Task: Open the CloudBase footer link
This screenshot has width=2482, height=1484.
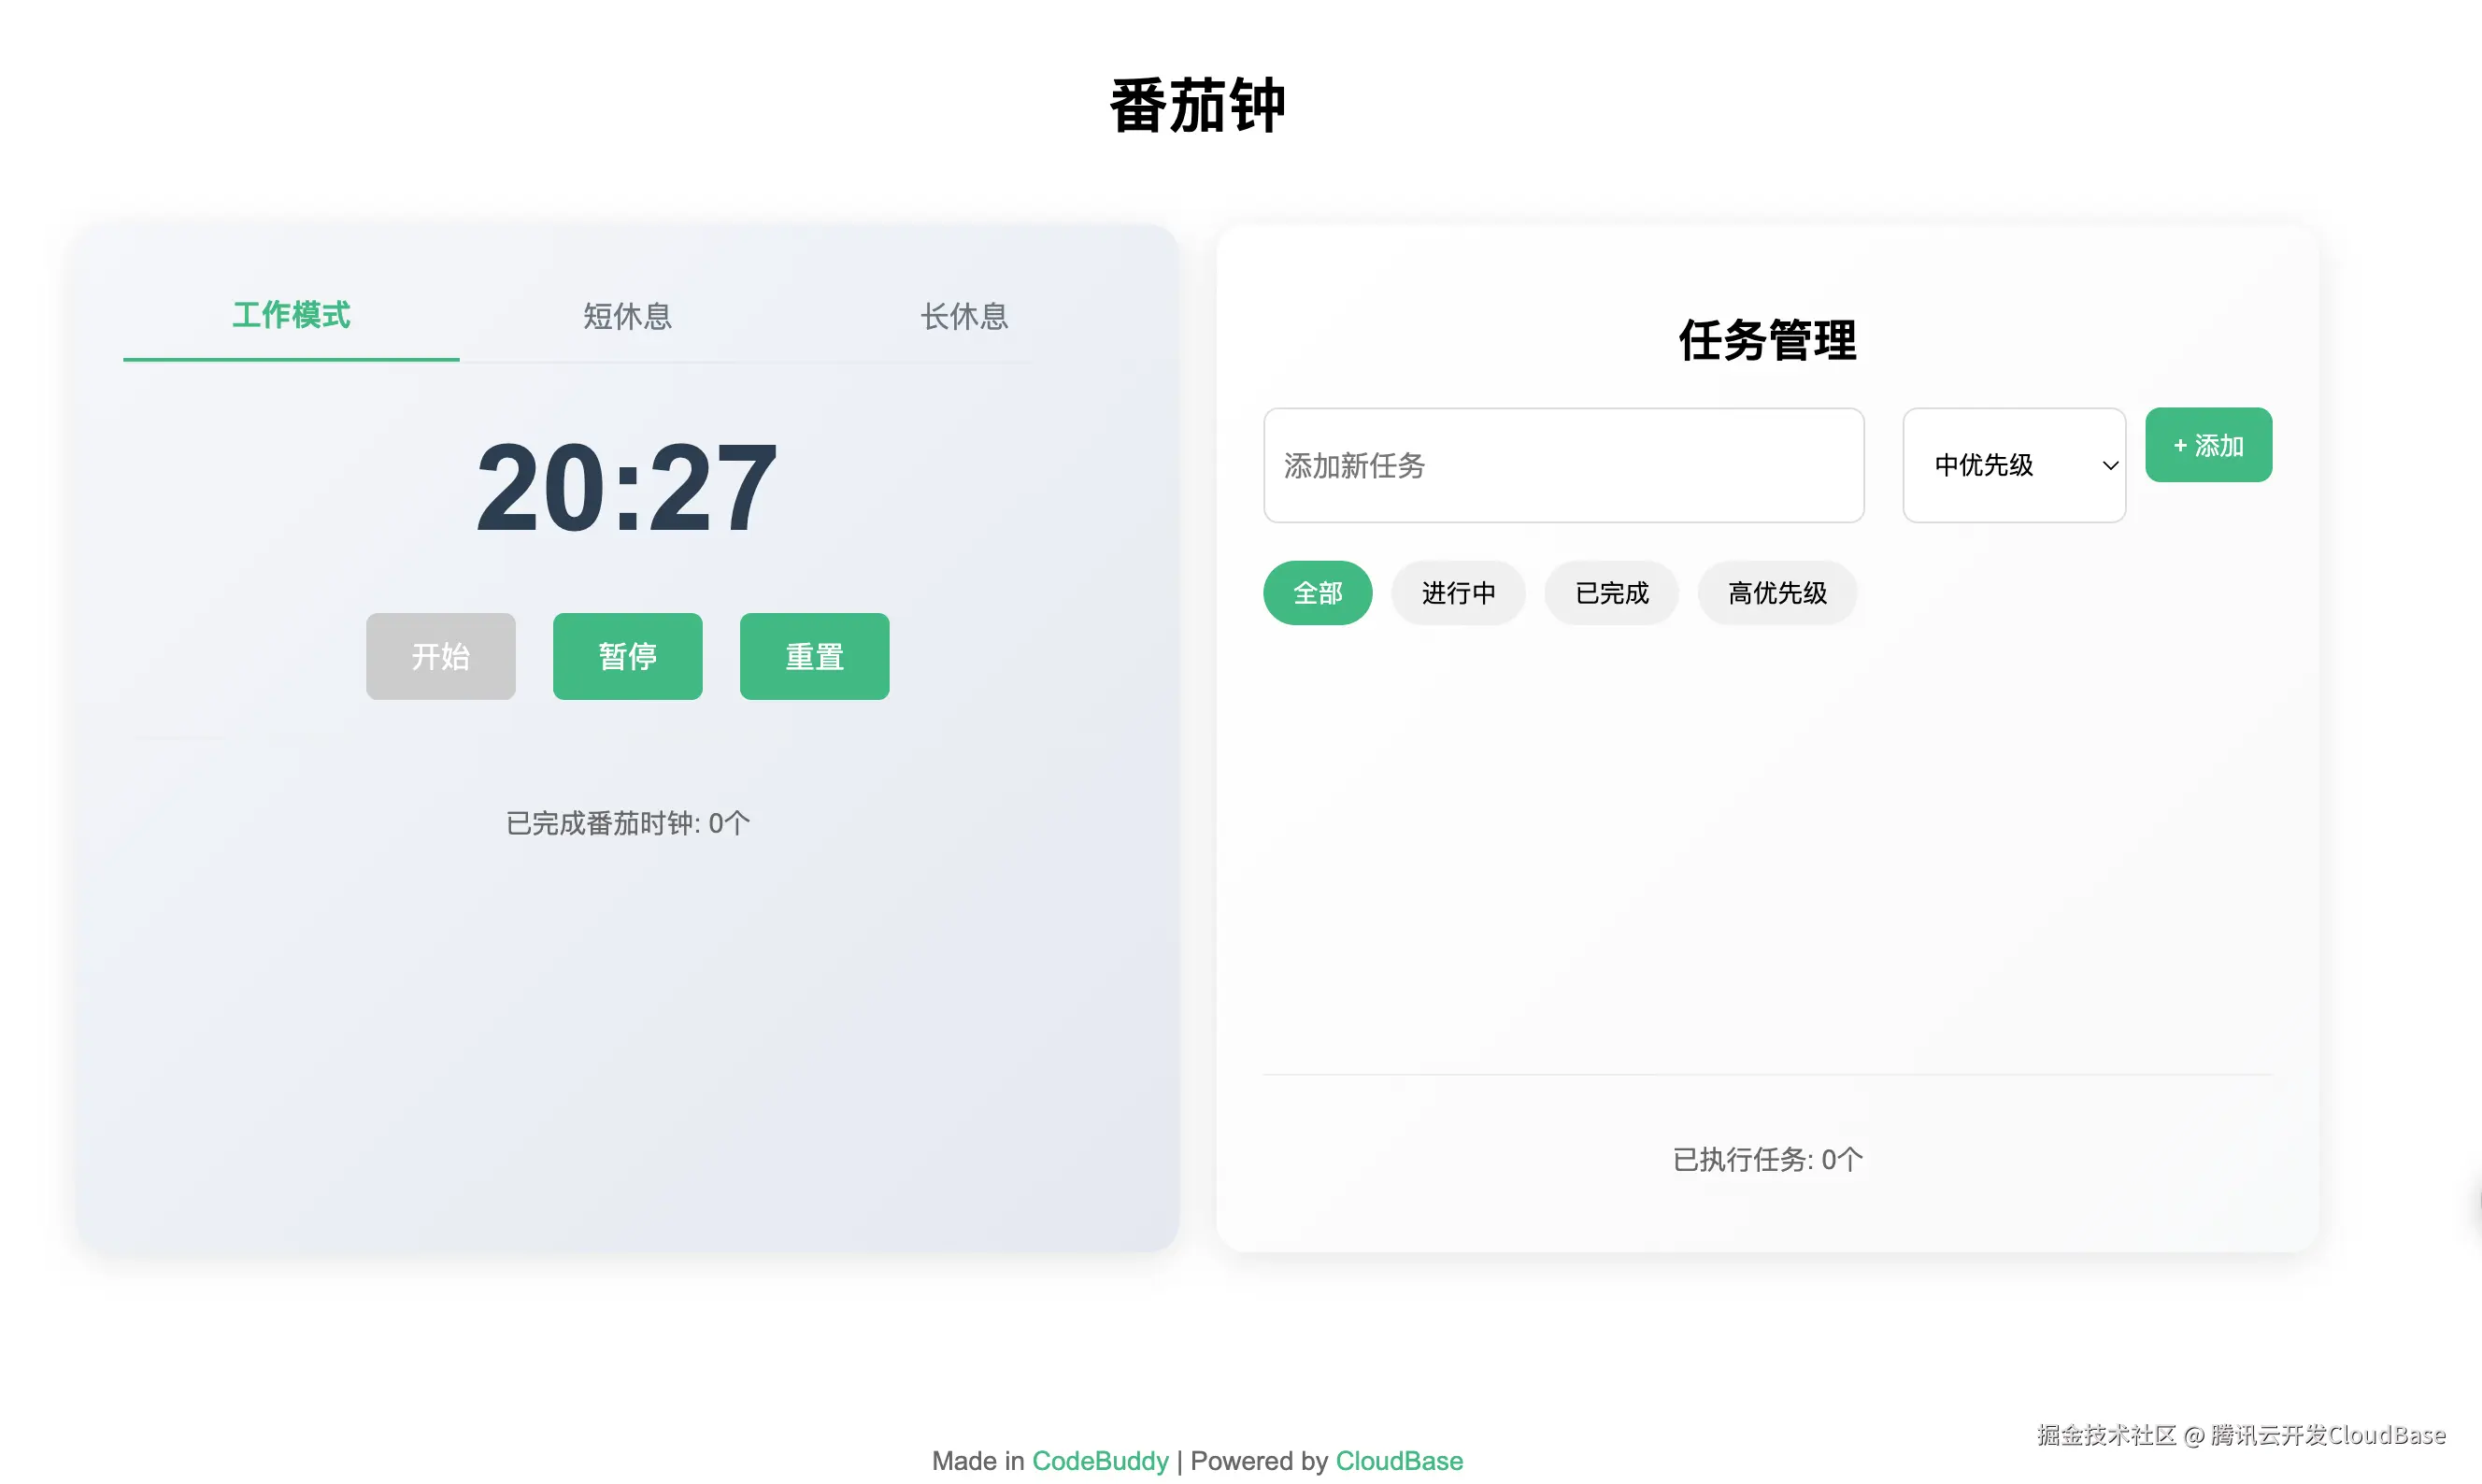Action: tap(1399, 1461)
